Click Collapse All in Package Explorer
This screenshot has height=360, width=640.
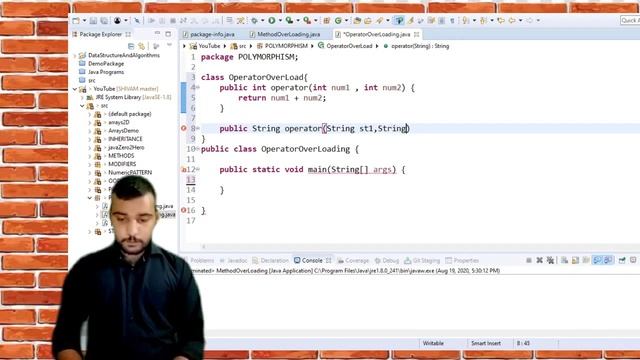click(131, 46)
